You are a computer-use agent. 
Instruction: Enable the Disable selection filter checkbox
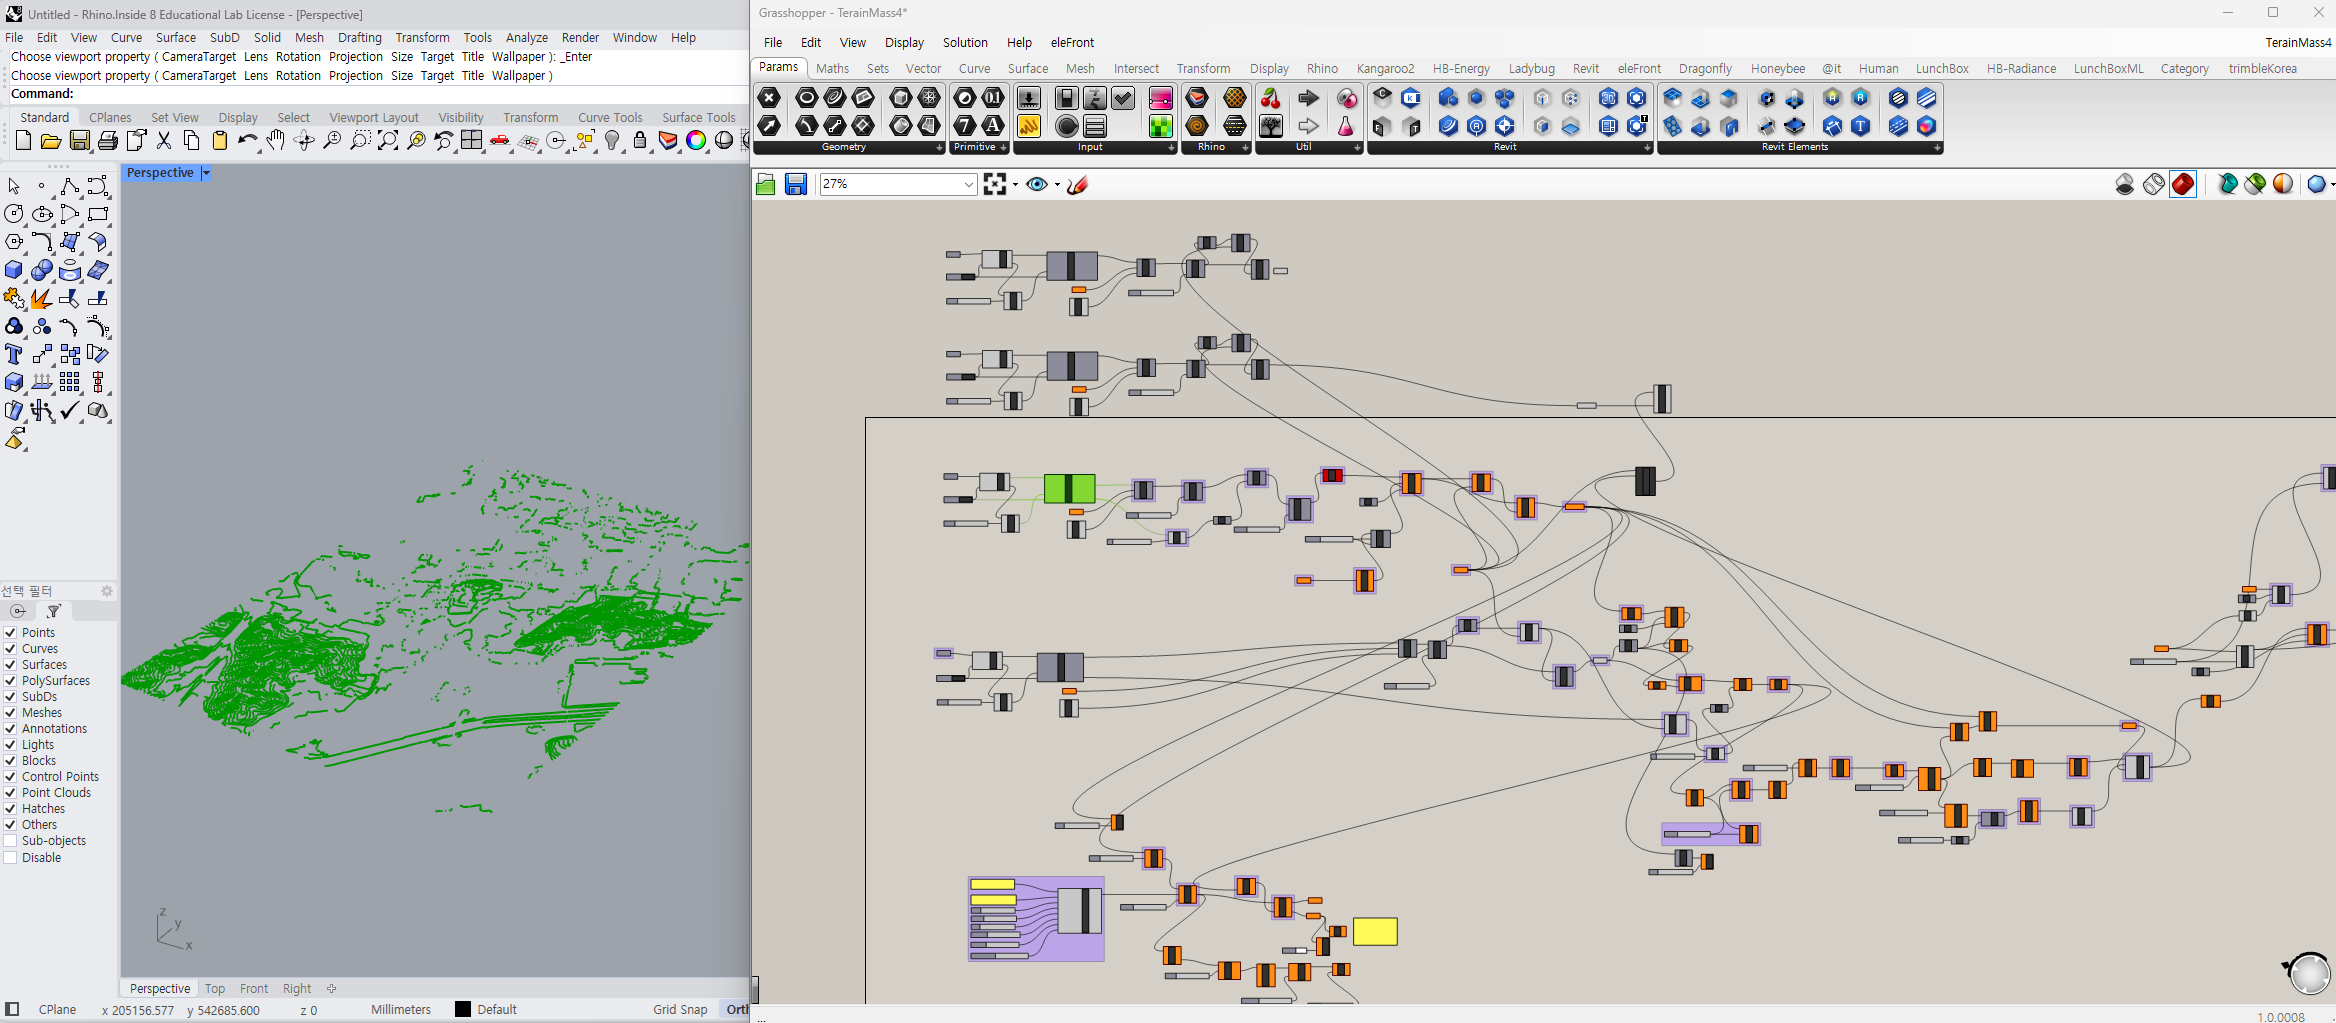tap(10, 857)
